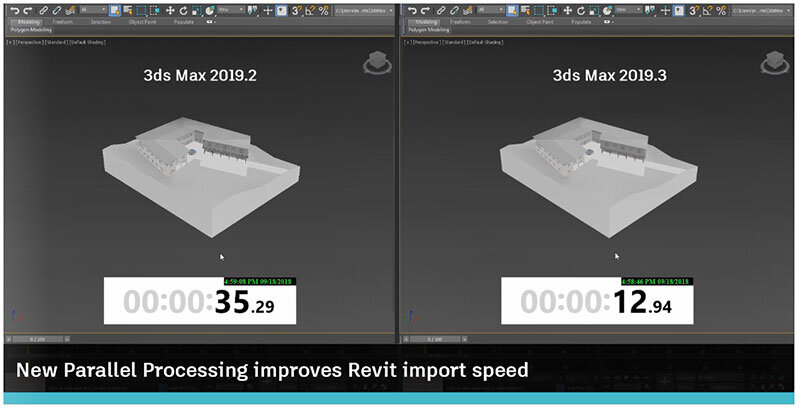This screenshot has height=410, width=800.
Task: Click Unlink Selection tool in right window
Action: tap(454, 11)
